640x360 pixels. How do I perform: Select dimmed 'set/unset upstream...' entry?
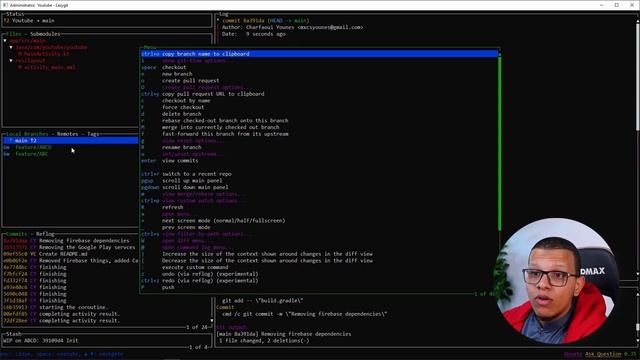tap(193, 154)
